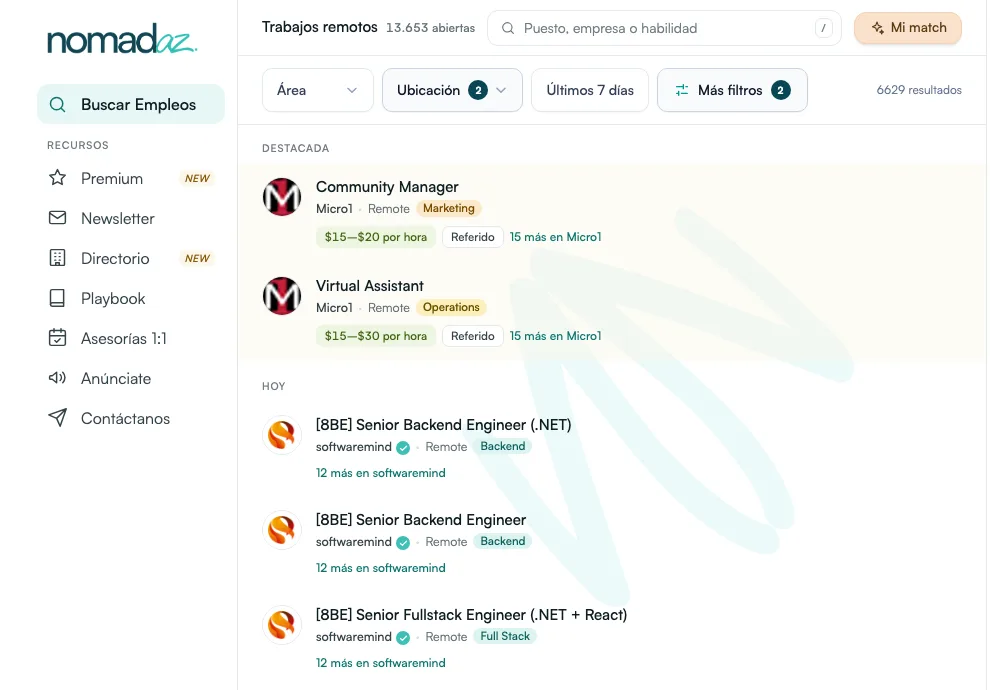Click the magnifier icon beside Buscar Empleos

coord(57,104)
